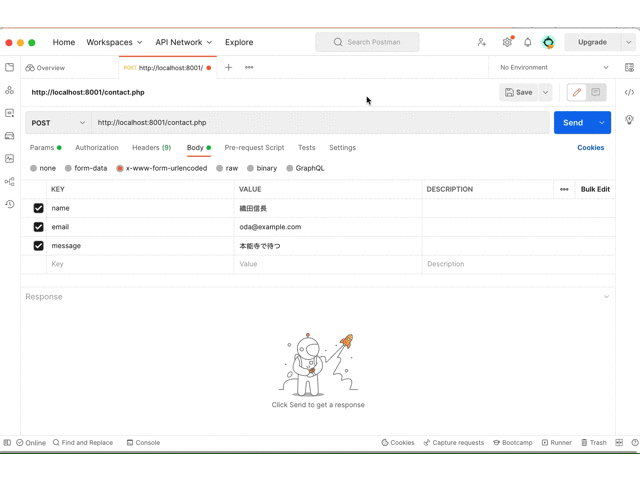The width and height of the screenshot is (640, 480).
Task: Open the Console in status bar
Action: click(143, 442)
